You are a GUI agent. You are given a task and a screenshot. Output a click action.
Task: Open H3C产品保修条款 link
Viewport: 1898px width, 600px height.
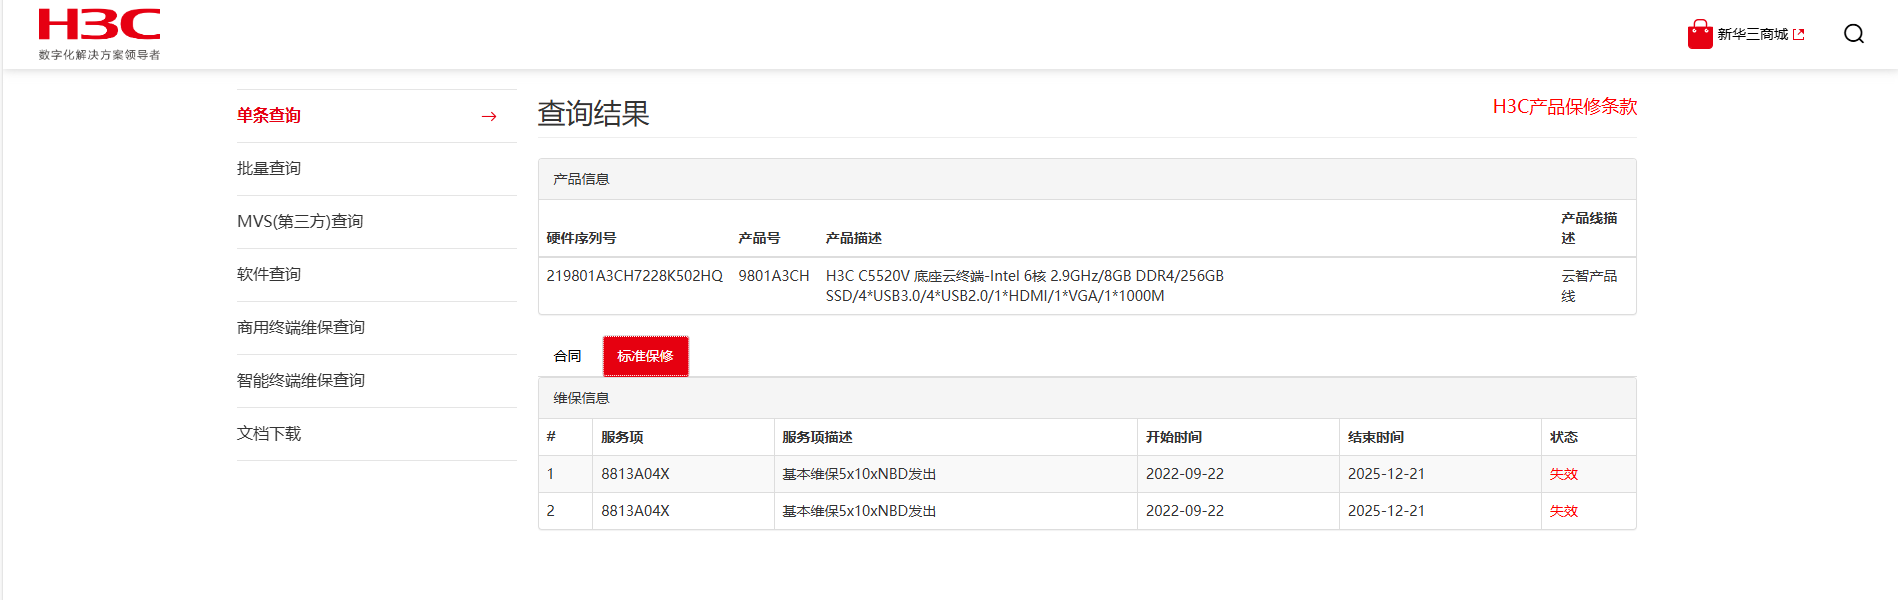click(1564, 106)
